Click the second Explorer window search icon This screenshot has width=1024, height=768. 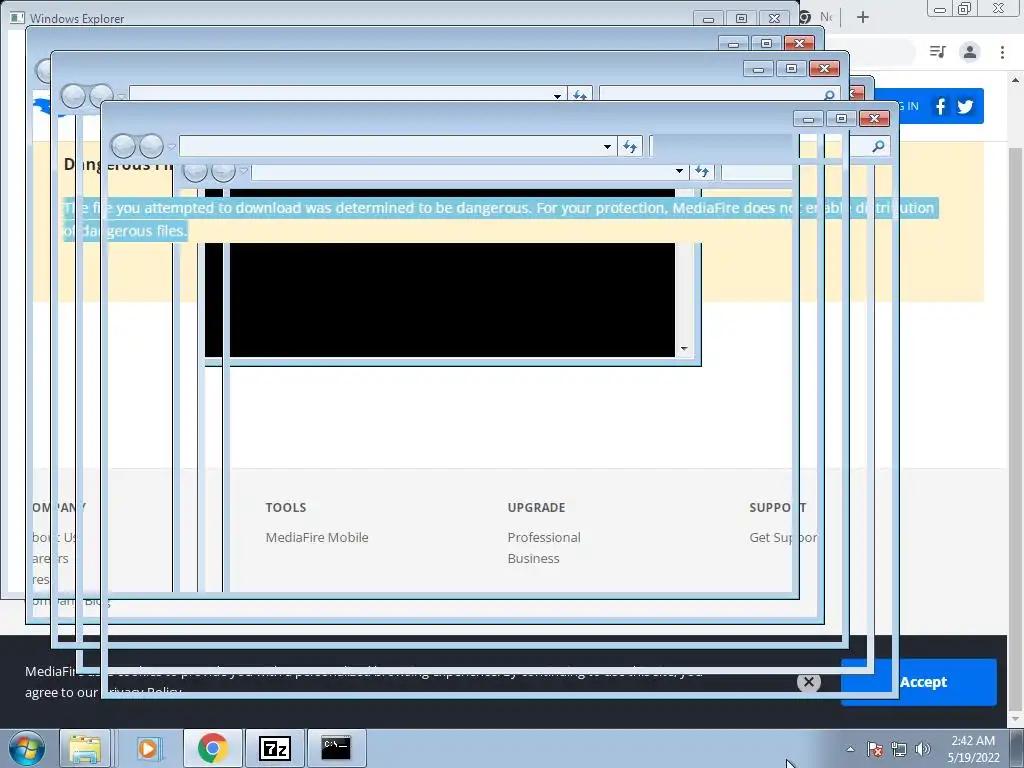click(x=829, y=95)
